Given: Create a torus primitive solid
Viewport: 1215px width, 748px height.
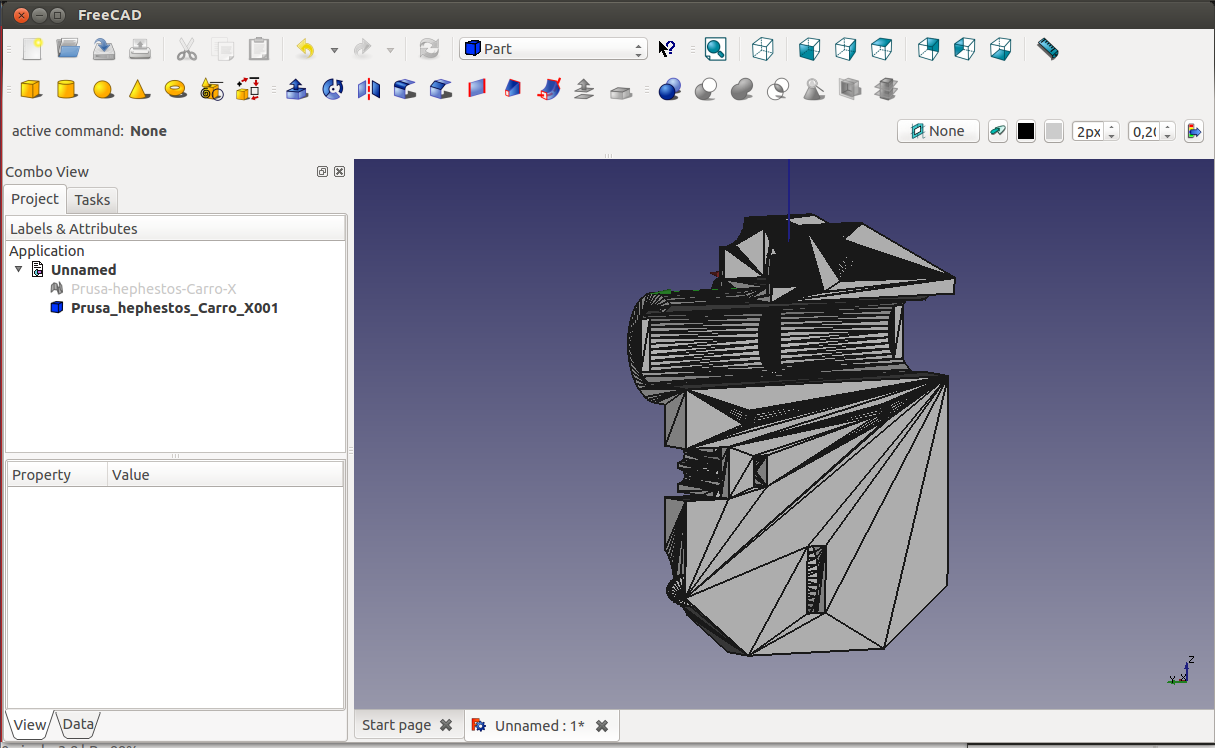Looking at the screenshot, I should (176, 90).
